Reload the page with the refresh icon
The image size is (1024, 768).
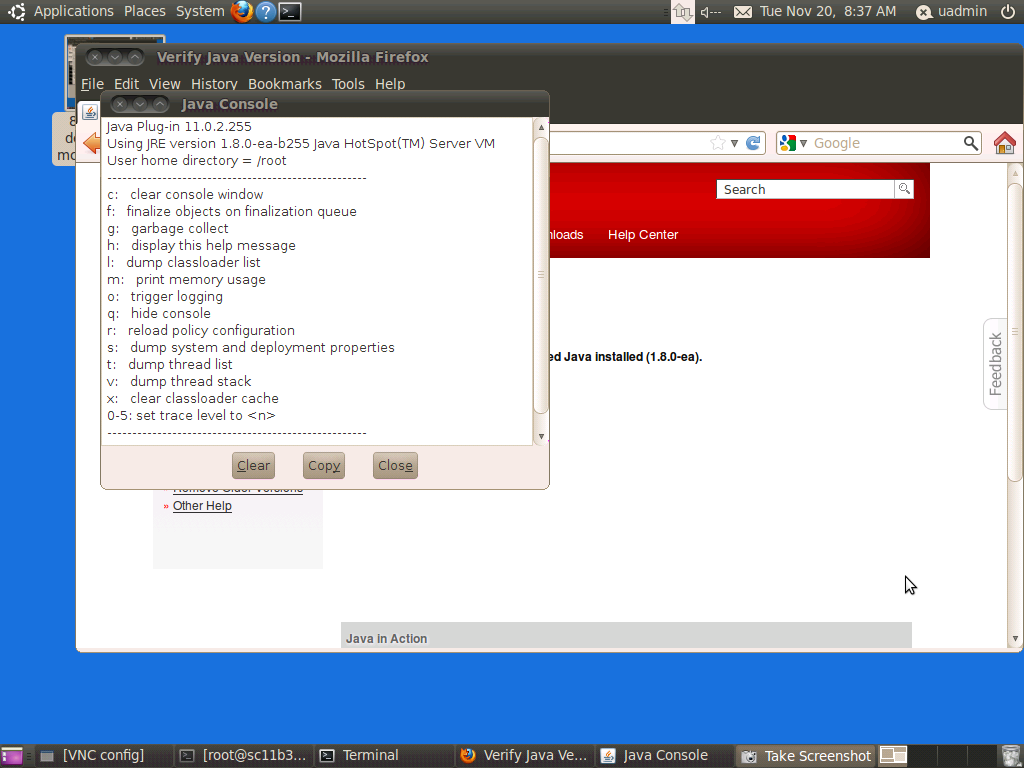click(x=754, y=143)
